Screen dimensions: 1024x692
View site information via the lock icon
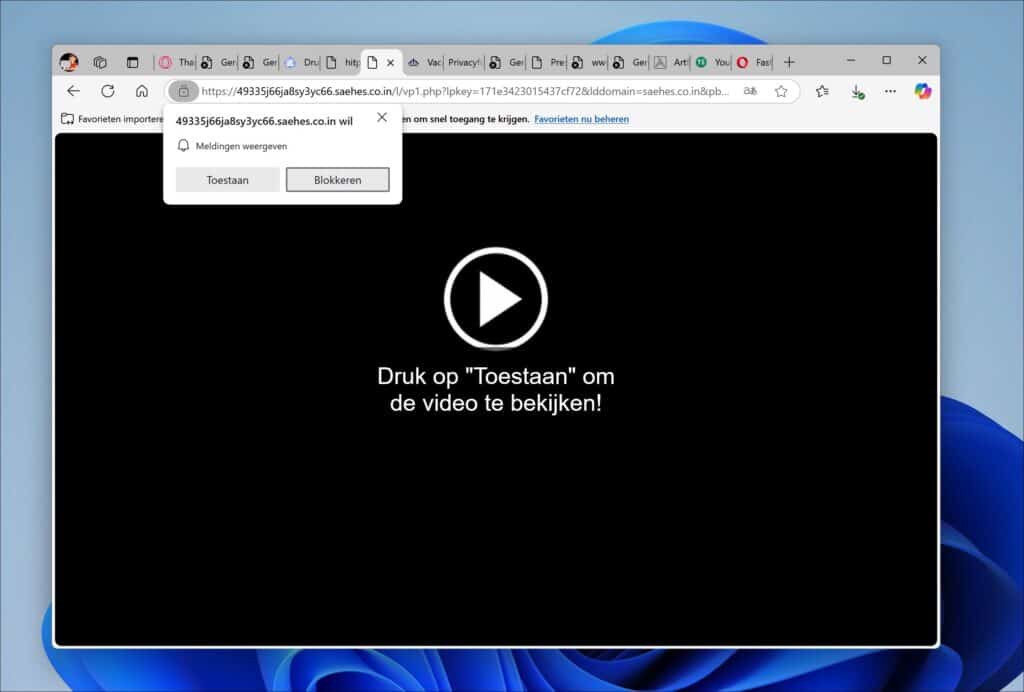pos(184,91)
